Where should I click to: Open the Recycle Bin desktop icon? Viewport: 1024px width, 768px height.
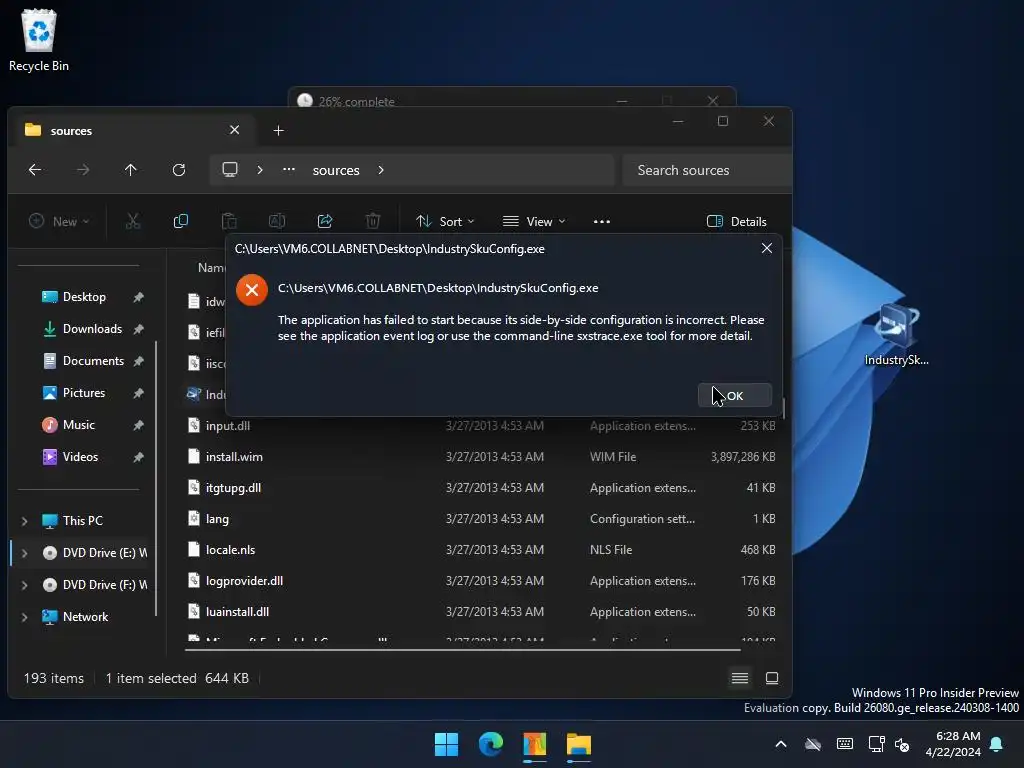[x=39, y=40]
